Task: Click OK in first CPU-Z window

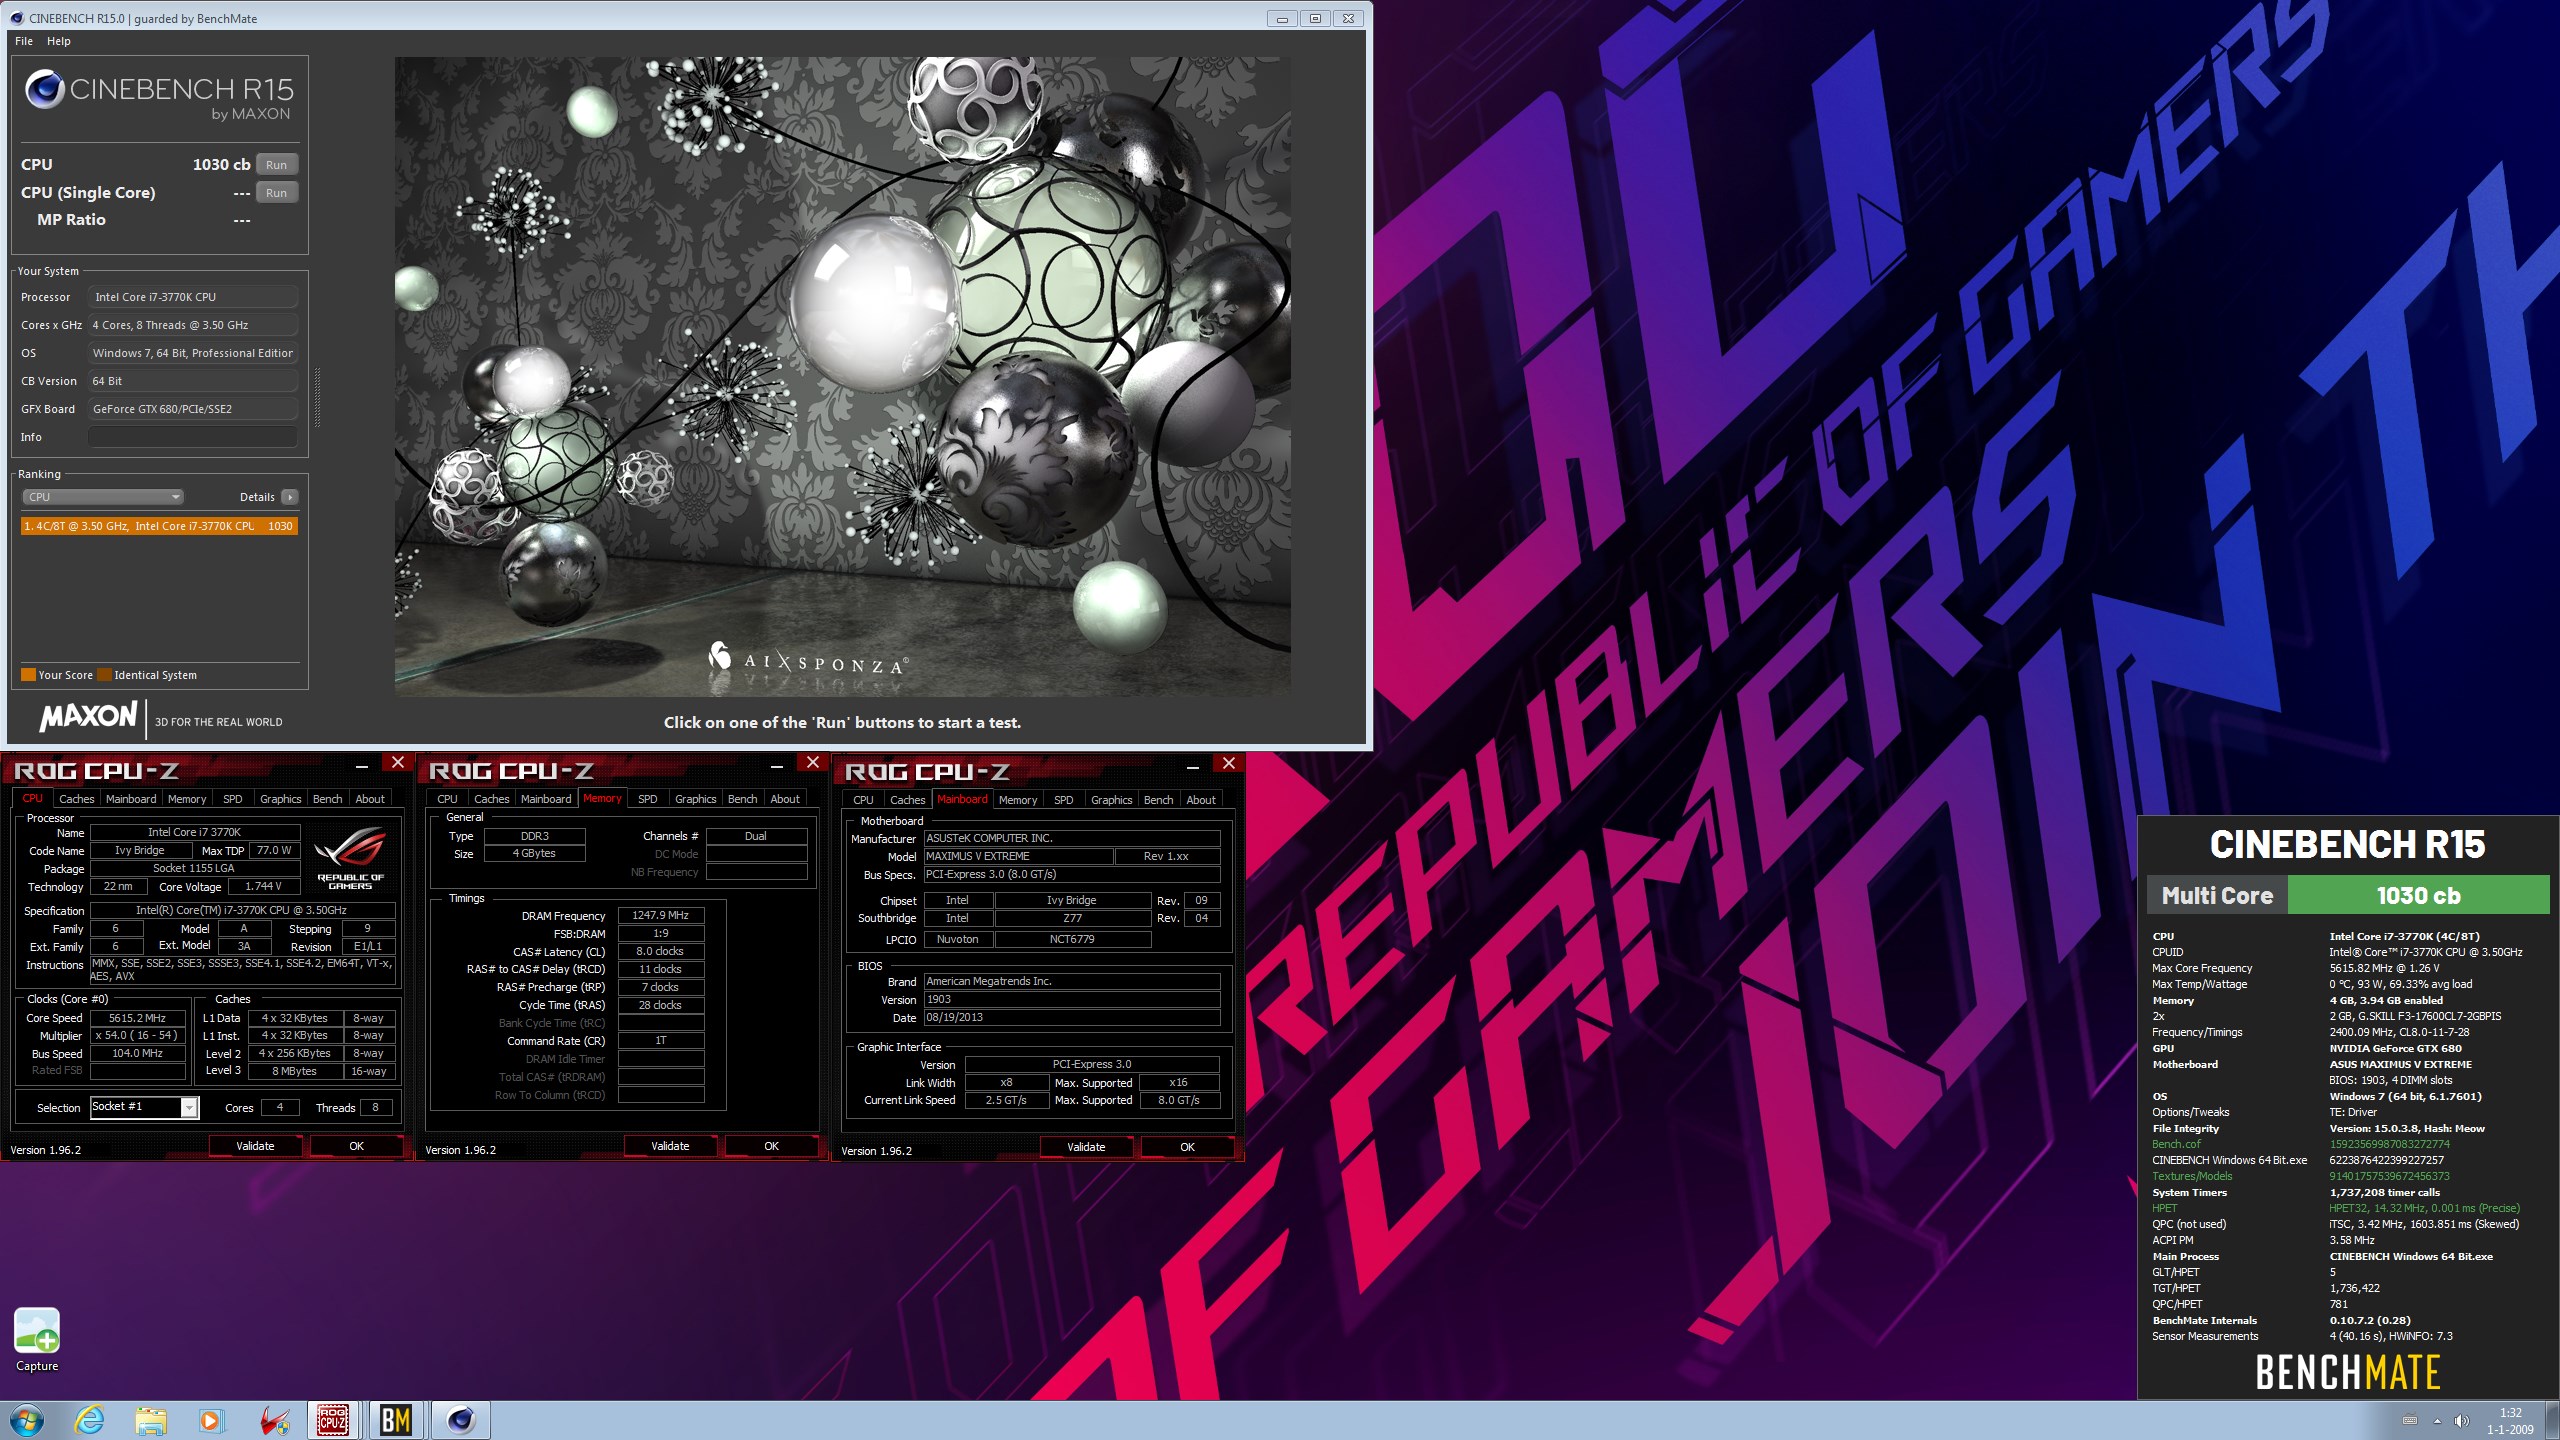Action: [356, 1146]
